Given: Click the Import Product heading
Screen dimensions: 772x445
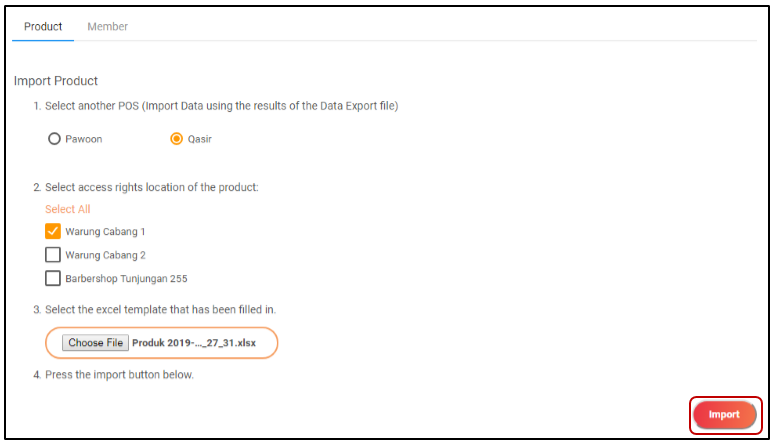Looking at the screenshot, I should coord(56,80).
